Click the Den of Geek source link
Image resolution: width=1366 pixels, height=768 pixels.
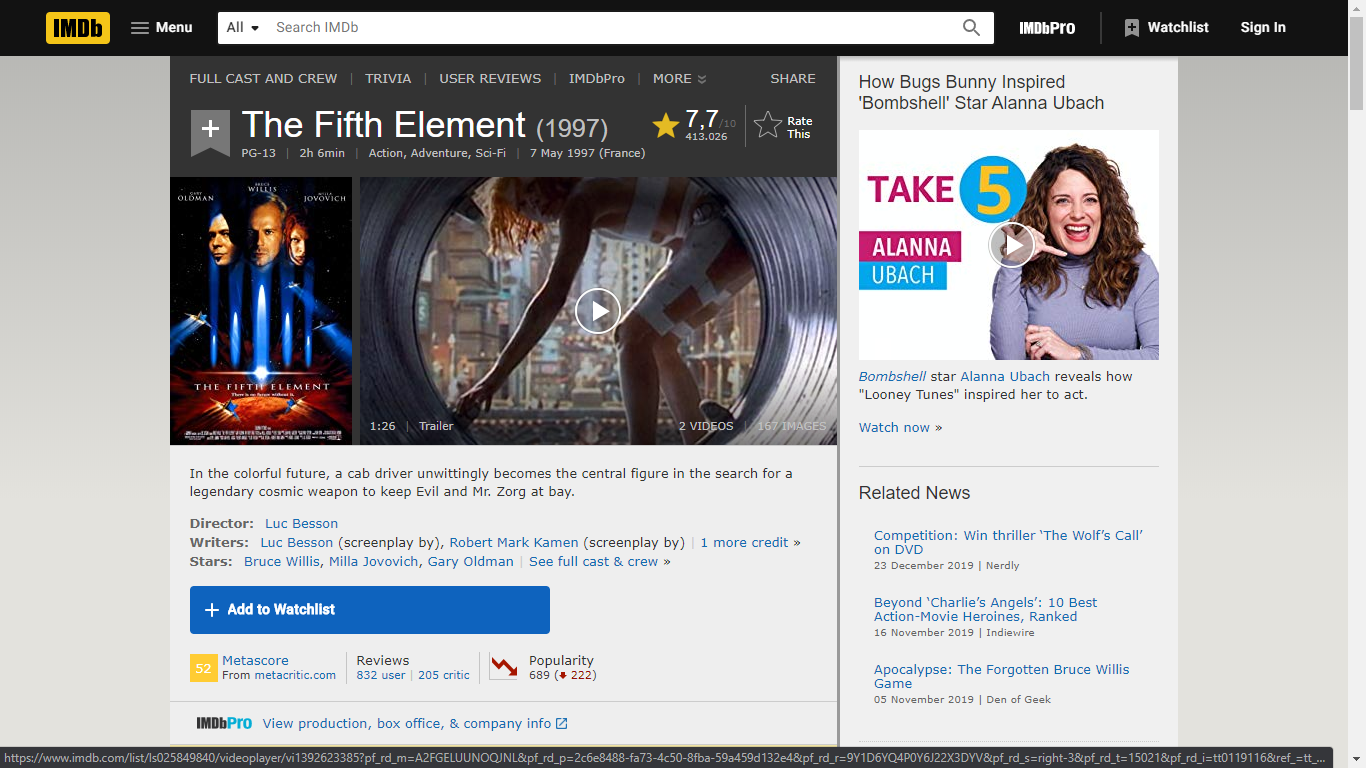1018,700
